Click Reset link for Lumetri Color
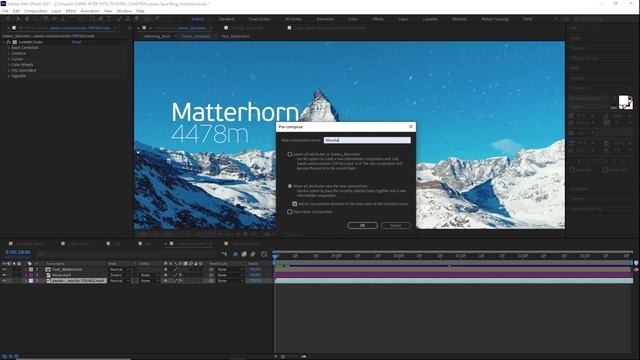Image resolution: width=640 pixels, height=360 pixels. tap(76, 42)
